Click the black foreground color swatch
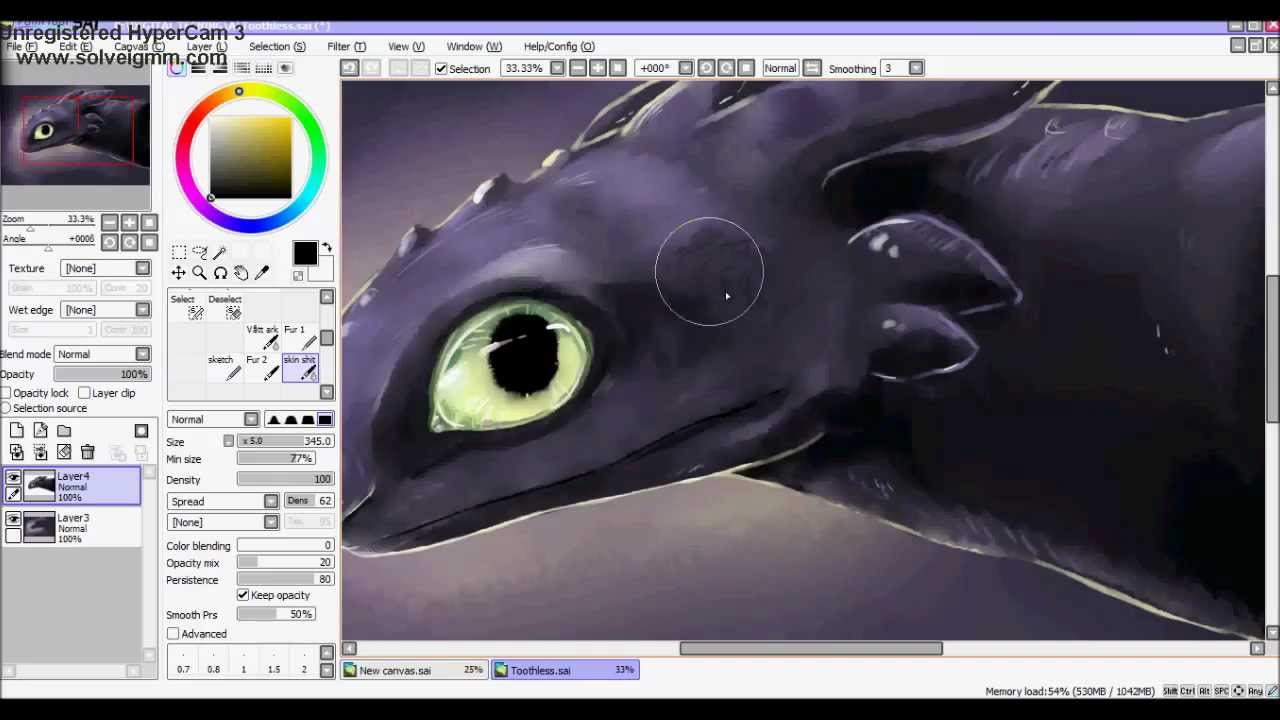The height and width of the screenshot is (720, 1280). click(305, 254)
